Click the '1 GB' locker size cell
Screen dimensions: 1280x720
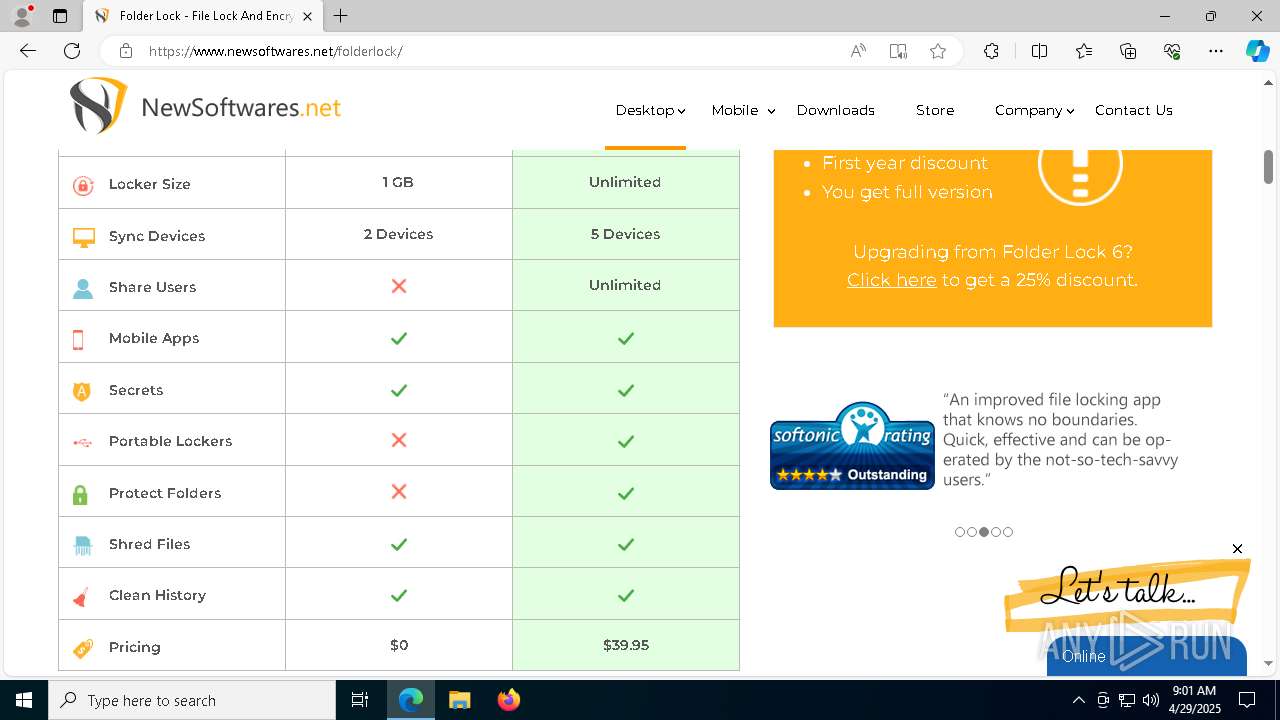398,182
